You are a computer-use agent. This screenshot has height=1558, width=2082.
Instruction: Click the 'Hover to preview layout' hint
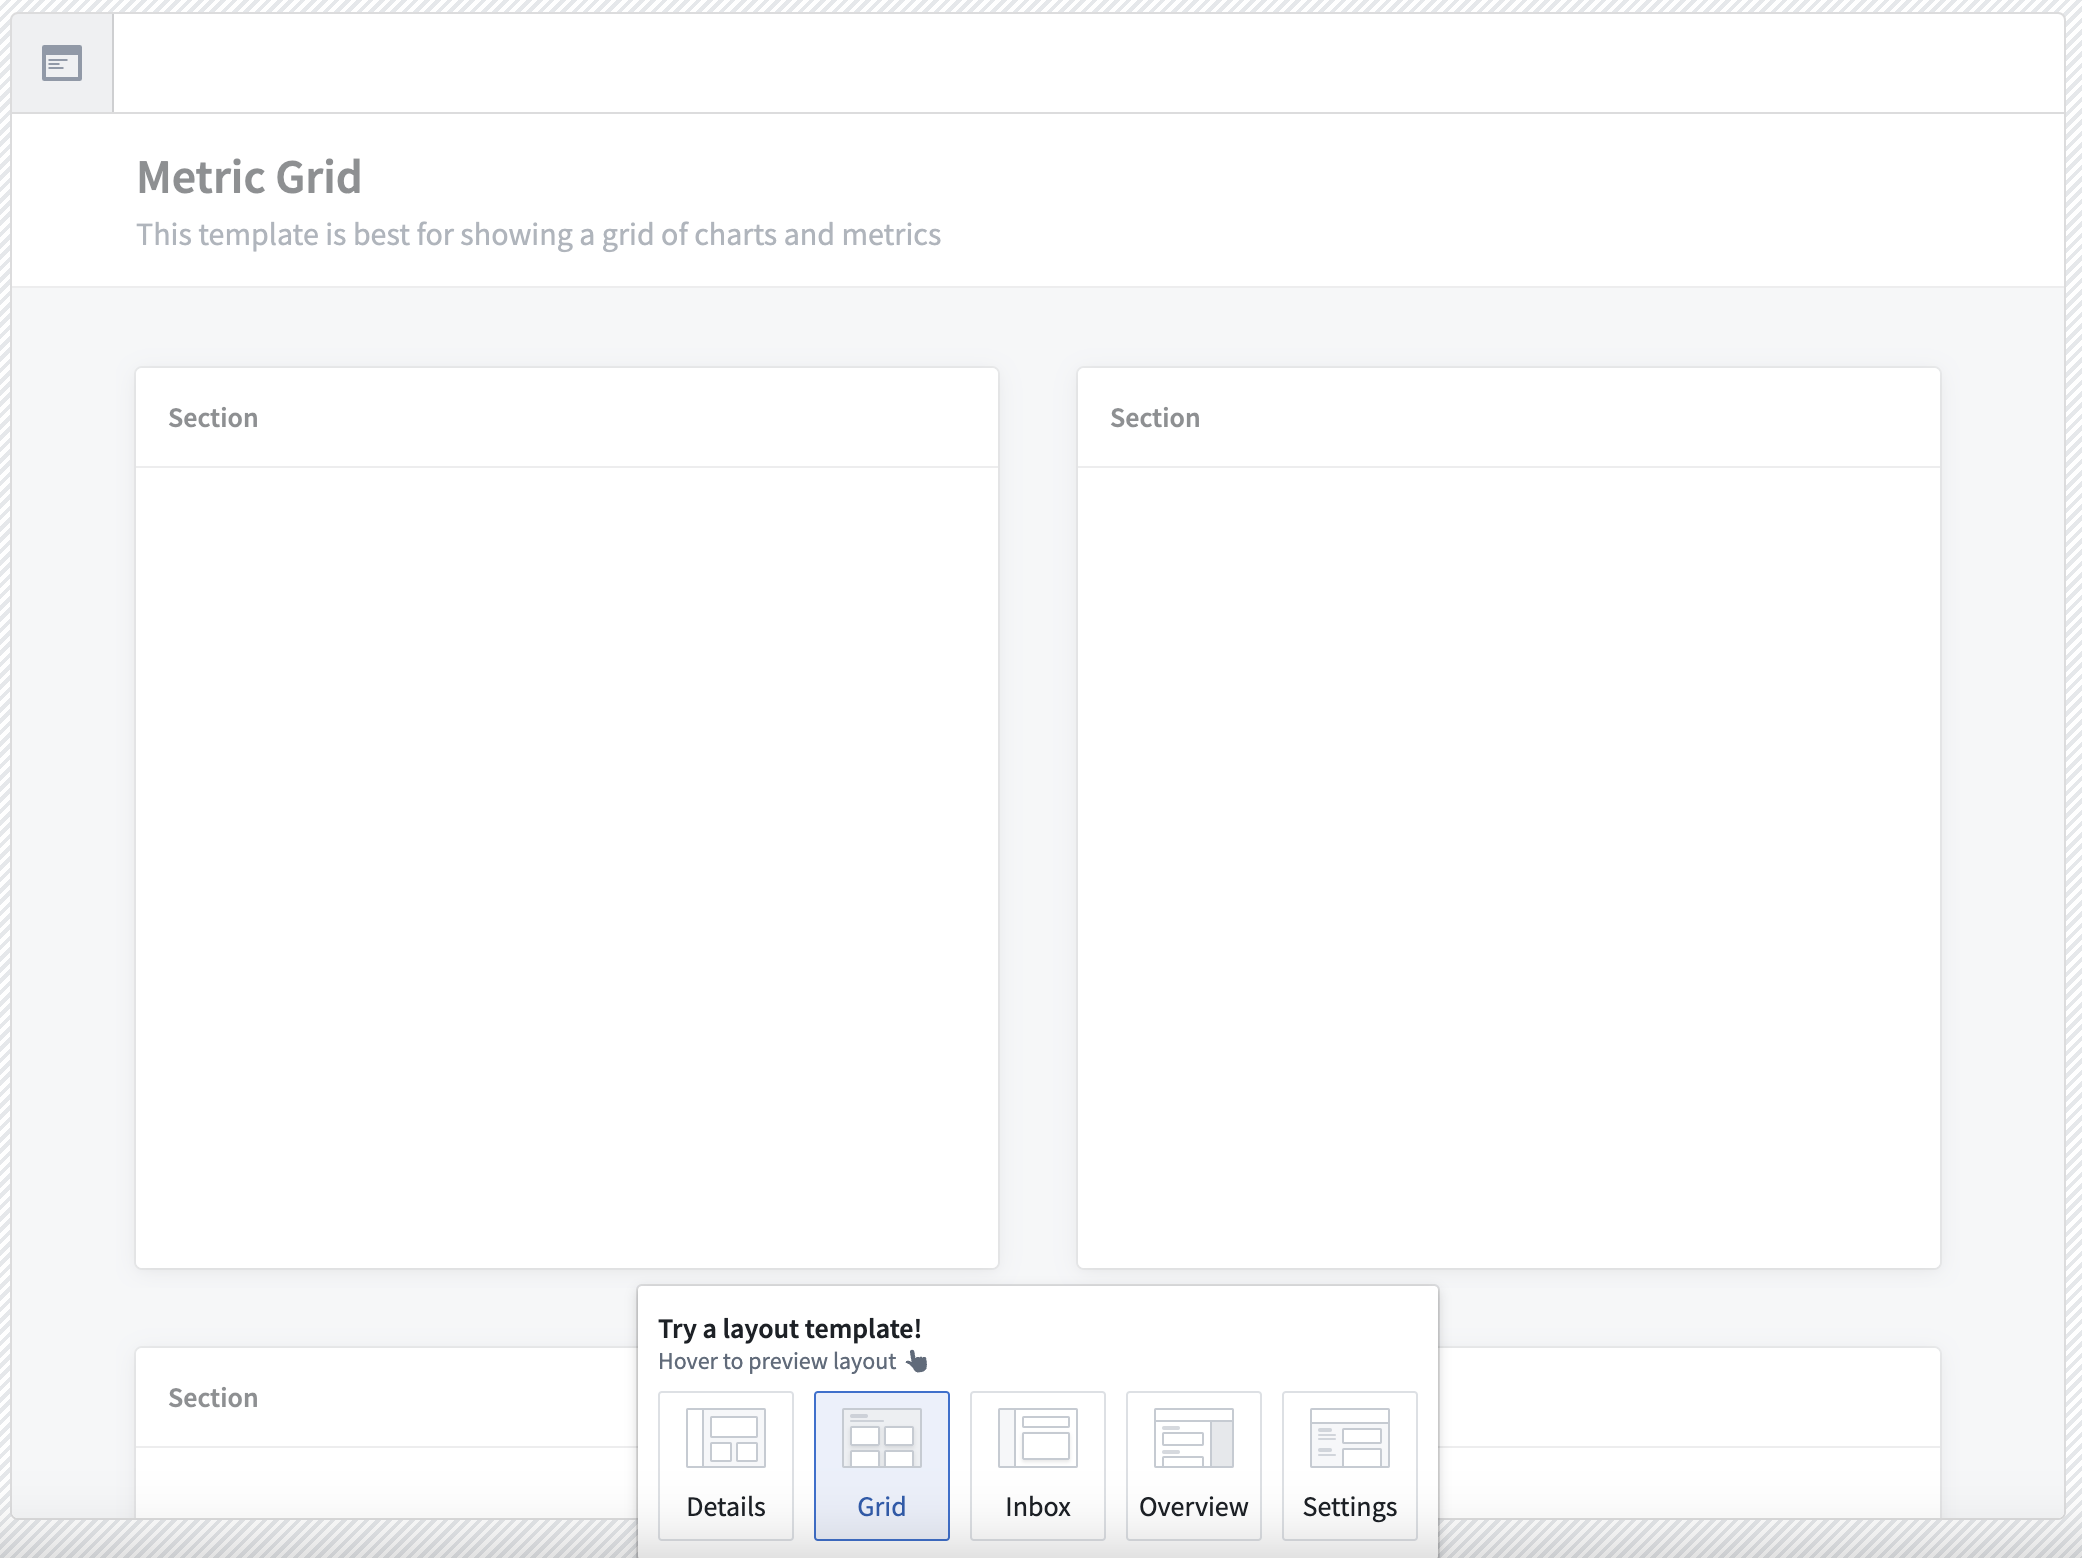(777, 1361)
